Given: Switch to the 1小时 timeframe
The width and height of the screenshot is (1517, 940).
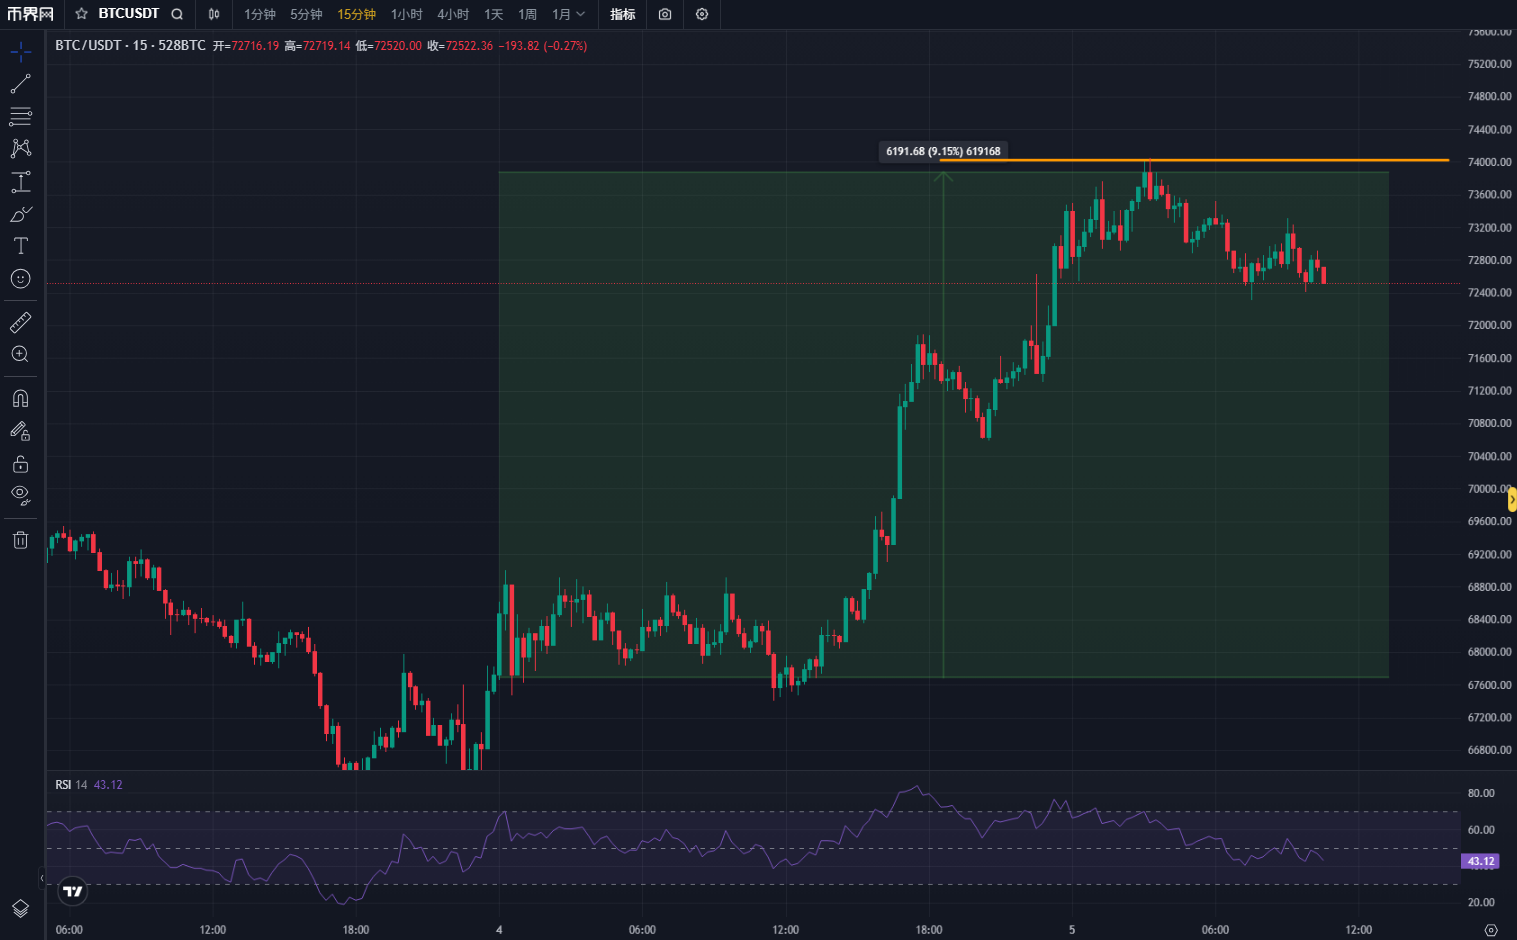Looking at the screenshot, I should (406, 14).
